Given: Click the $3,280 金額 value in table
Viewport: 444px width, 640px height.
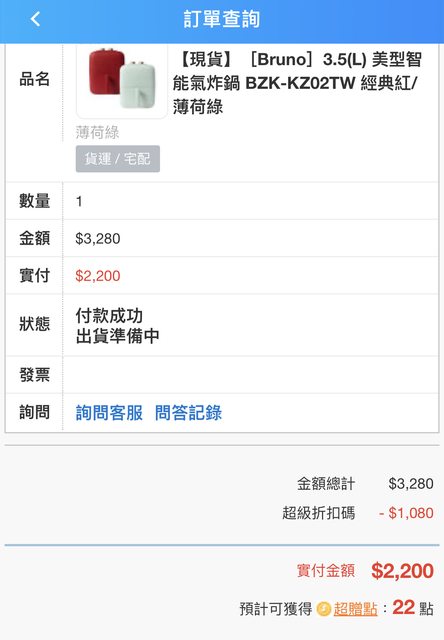Looking at the screenshot, I should click(x=98, y=239).
